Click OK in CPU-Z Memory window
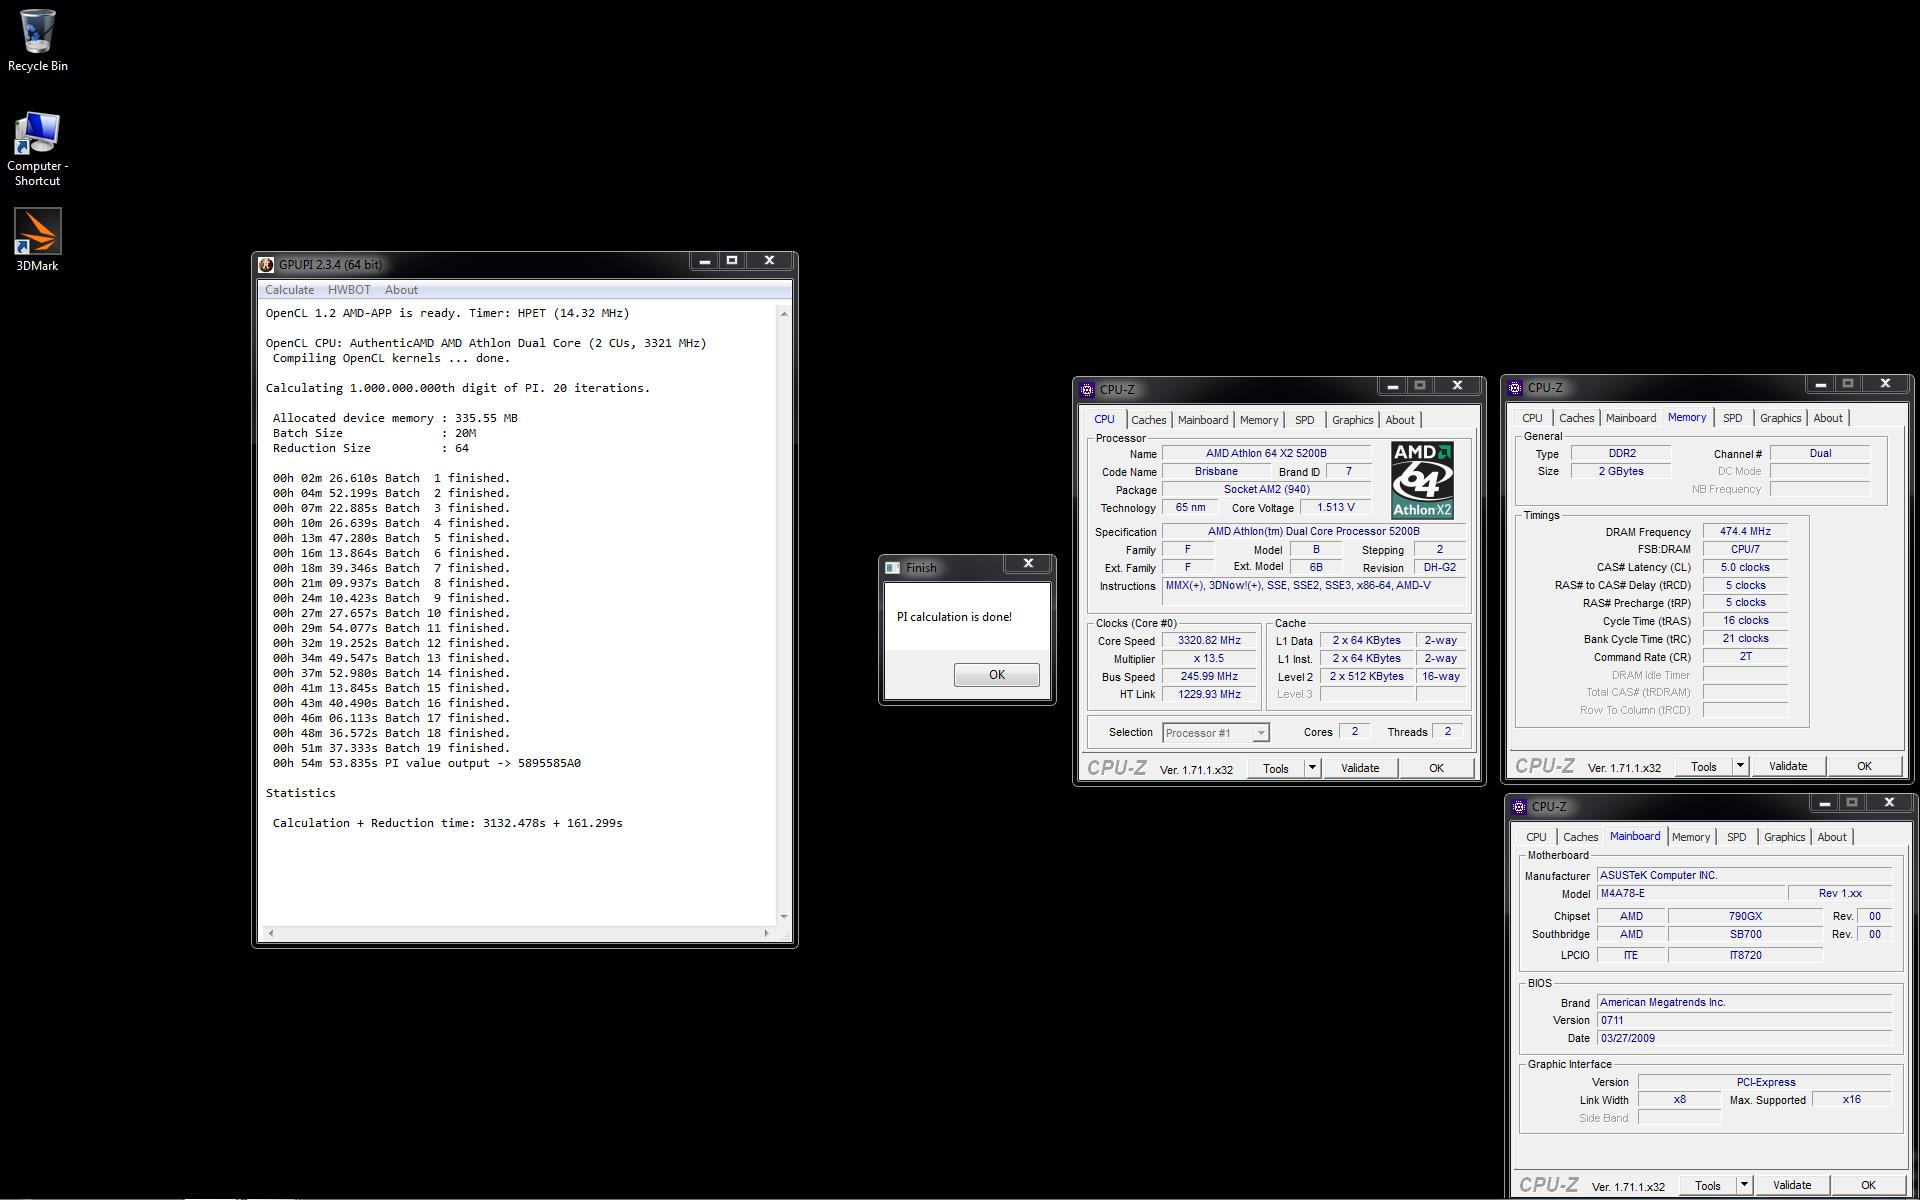The width and height of the screenshot is (1920, 1200). click(1864, 766)
